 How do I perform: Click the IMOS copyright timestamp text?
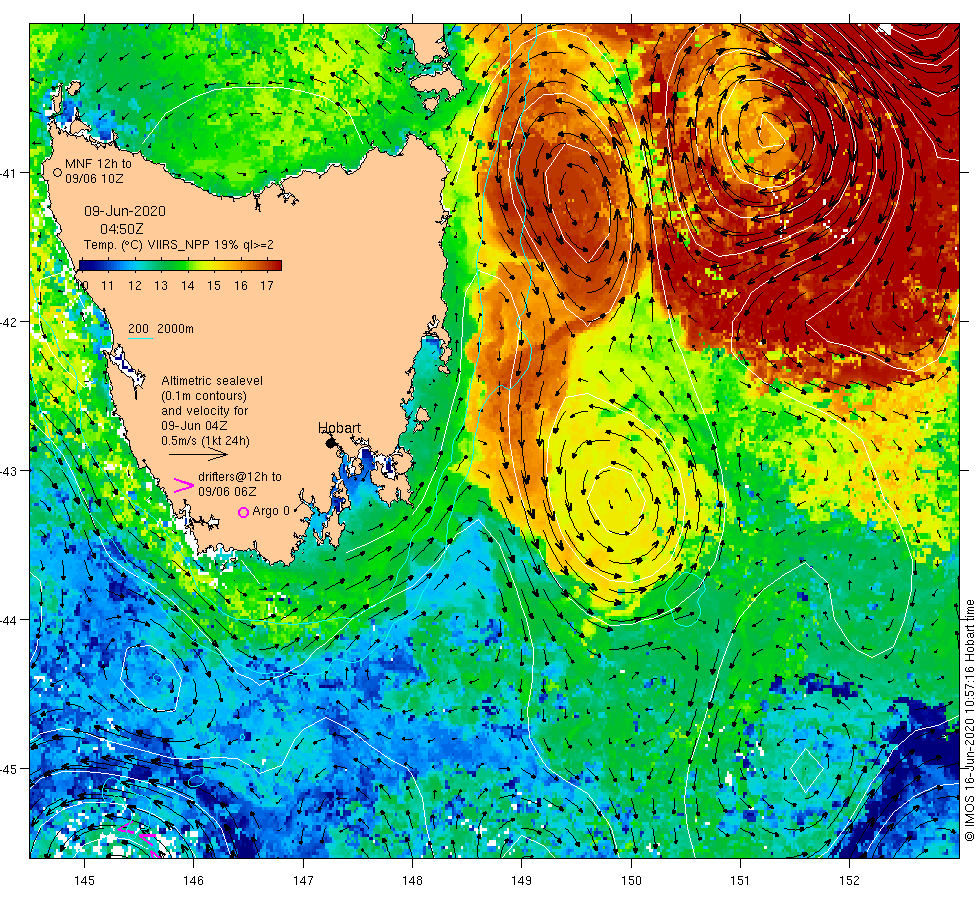pyautogui.click(x=969, y=721)
